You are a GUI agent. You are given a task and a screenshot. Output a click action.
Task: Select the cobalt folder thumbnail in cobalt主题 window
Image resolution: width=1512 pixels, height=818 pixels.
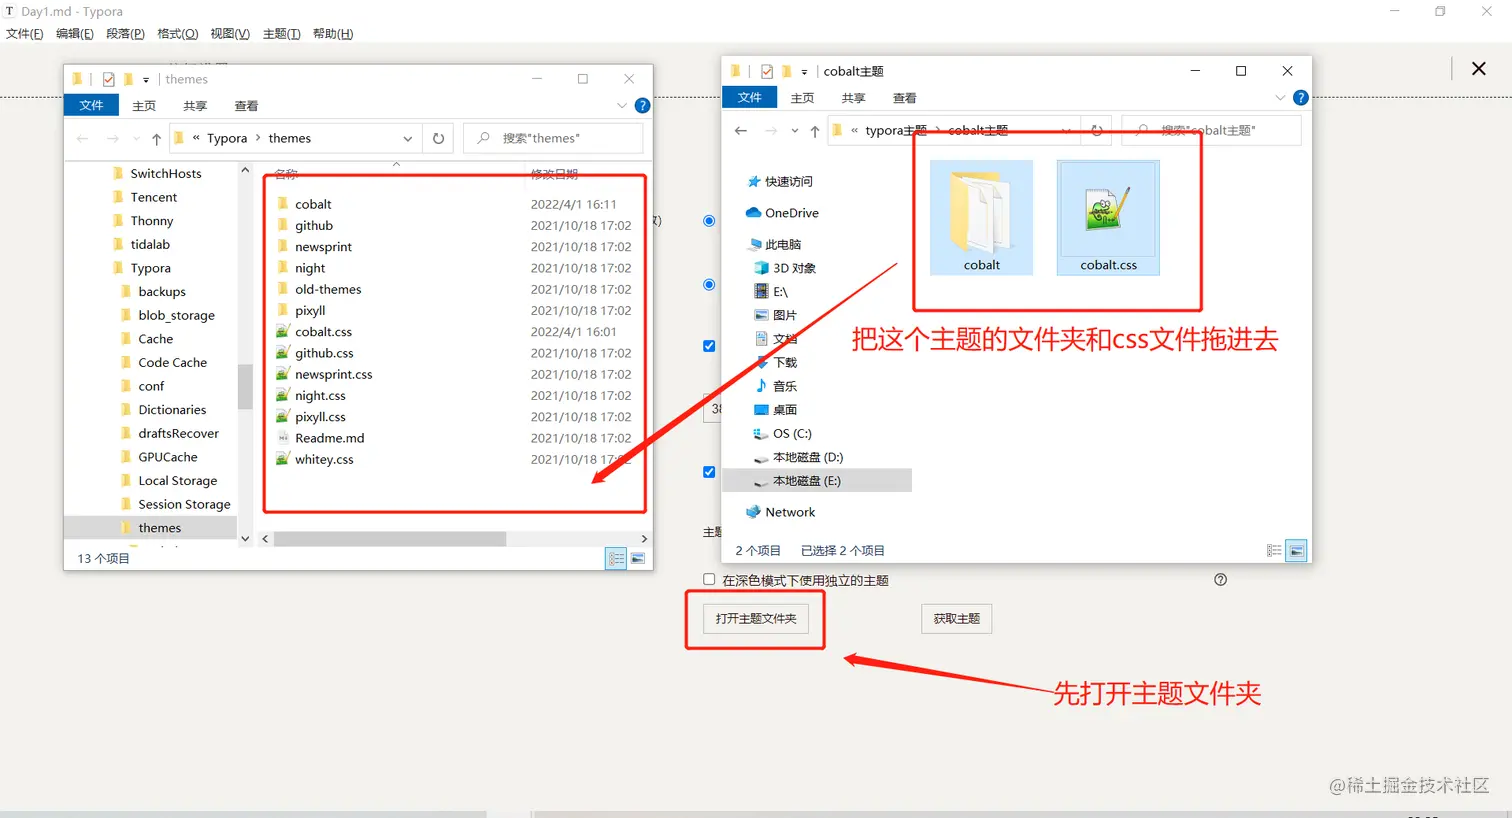pyautogui.click(x=981, y=218)
